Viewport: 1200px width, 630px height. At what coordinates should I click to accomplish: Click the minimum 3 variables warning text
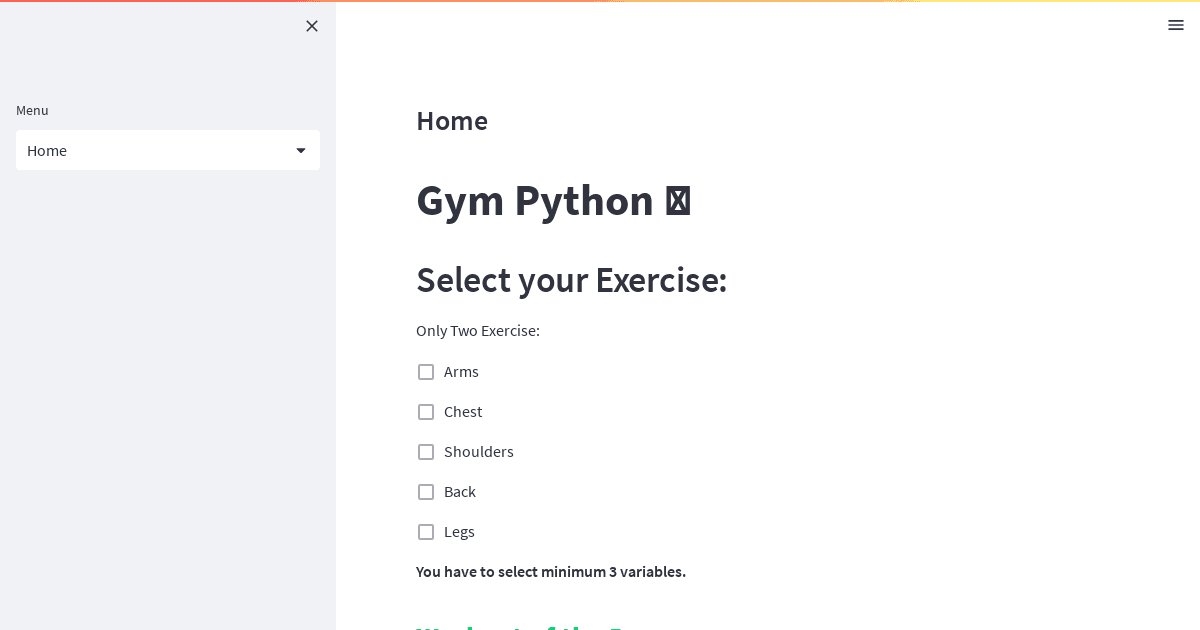(x=551, y=572)
